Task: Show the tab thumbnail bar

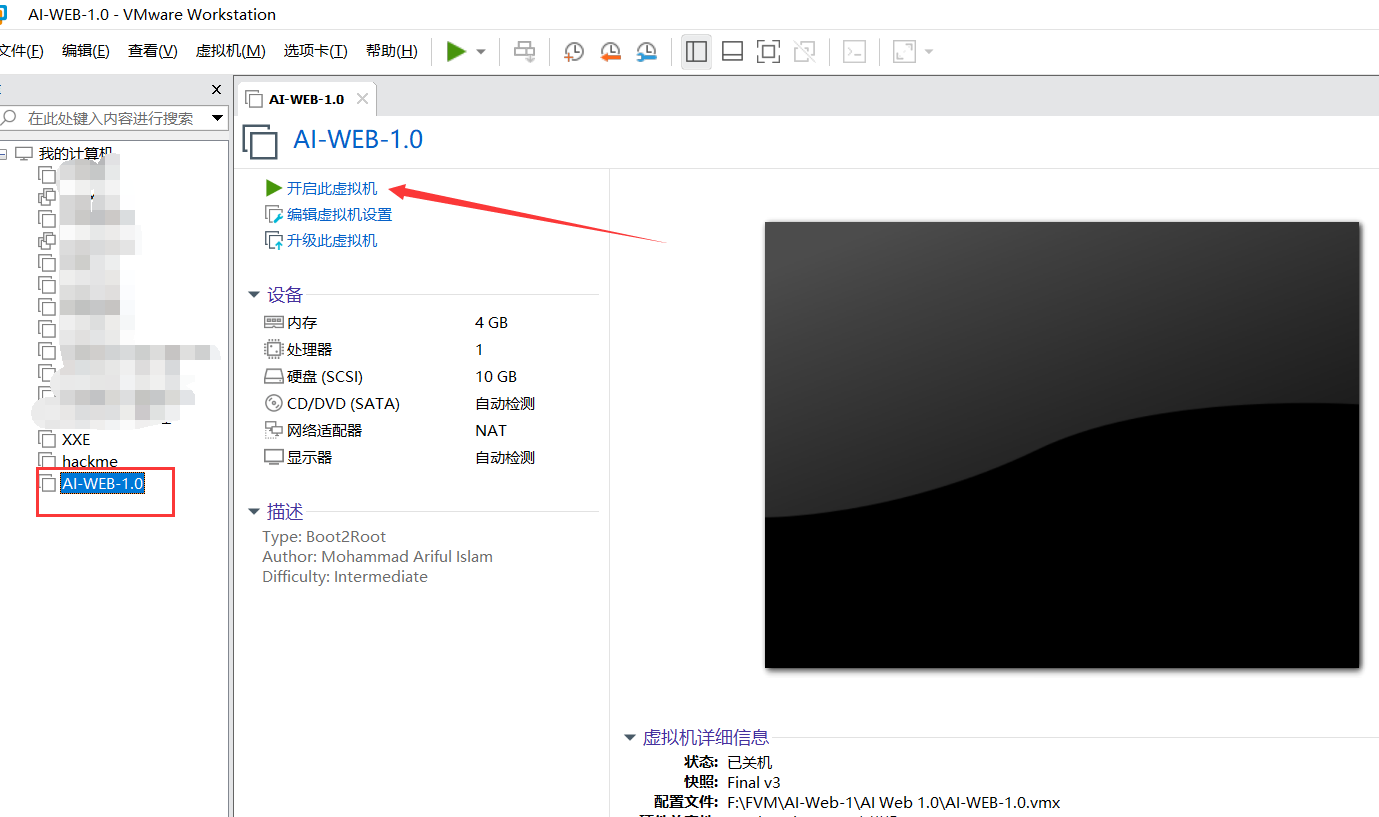Action: pos(732,51)
